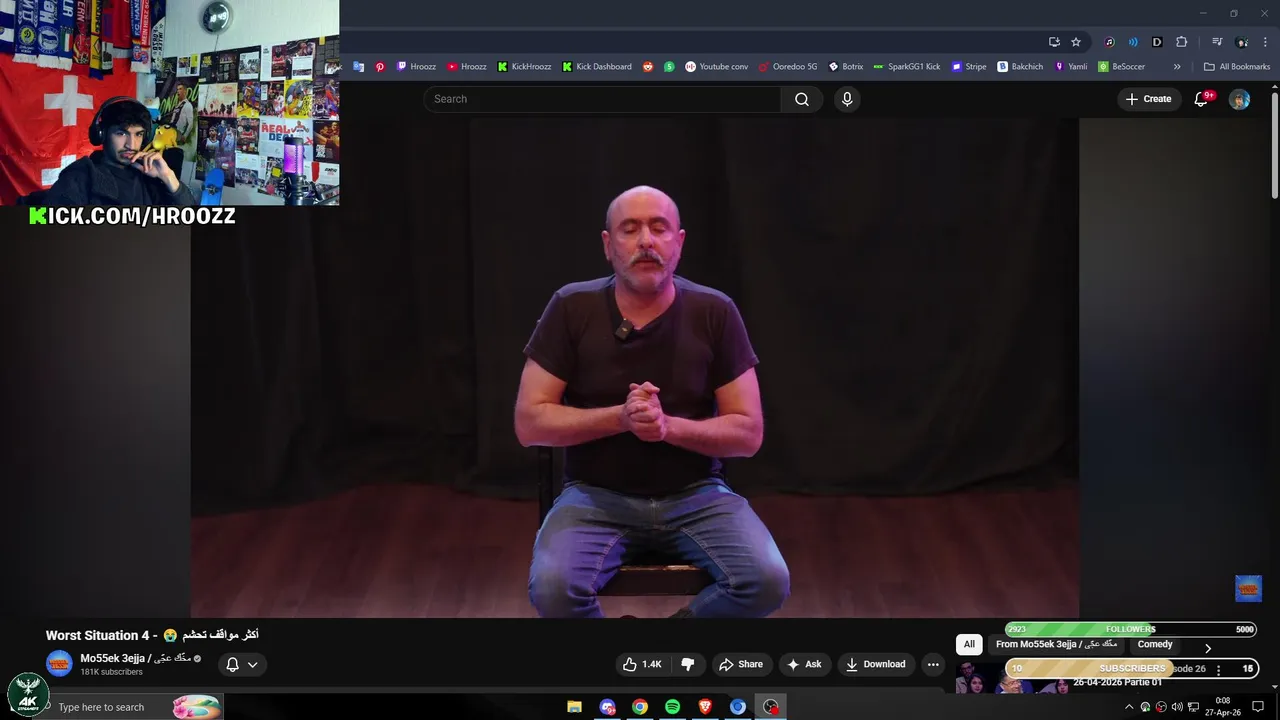1280x720 pixels.
Task: Select the From Mo55ek 3ejja chip
Action: (x=1057, y=644)
